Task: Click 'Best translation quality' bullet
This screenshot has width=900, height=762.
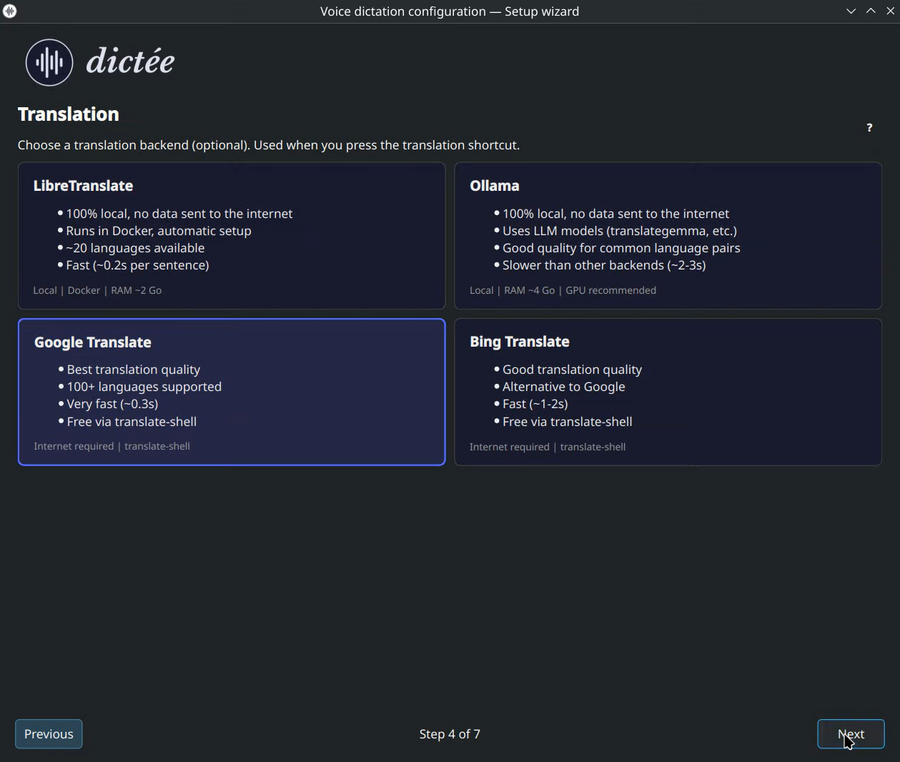Action: coord(133,370)
